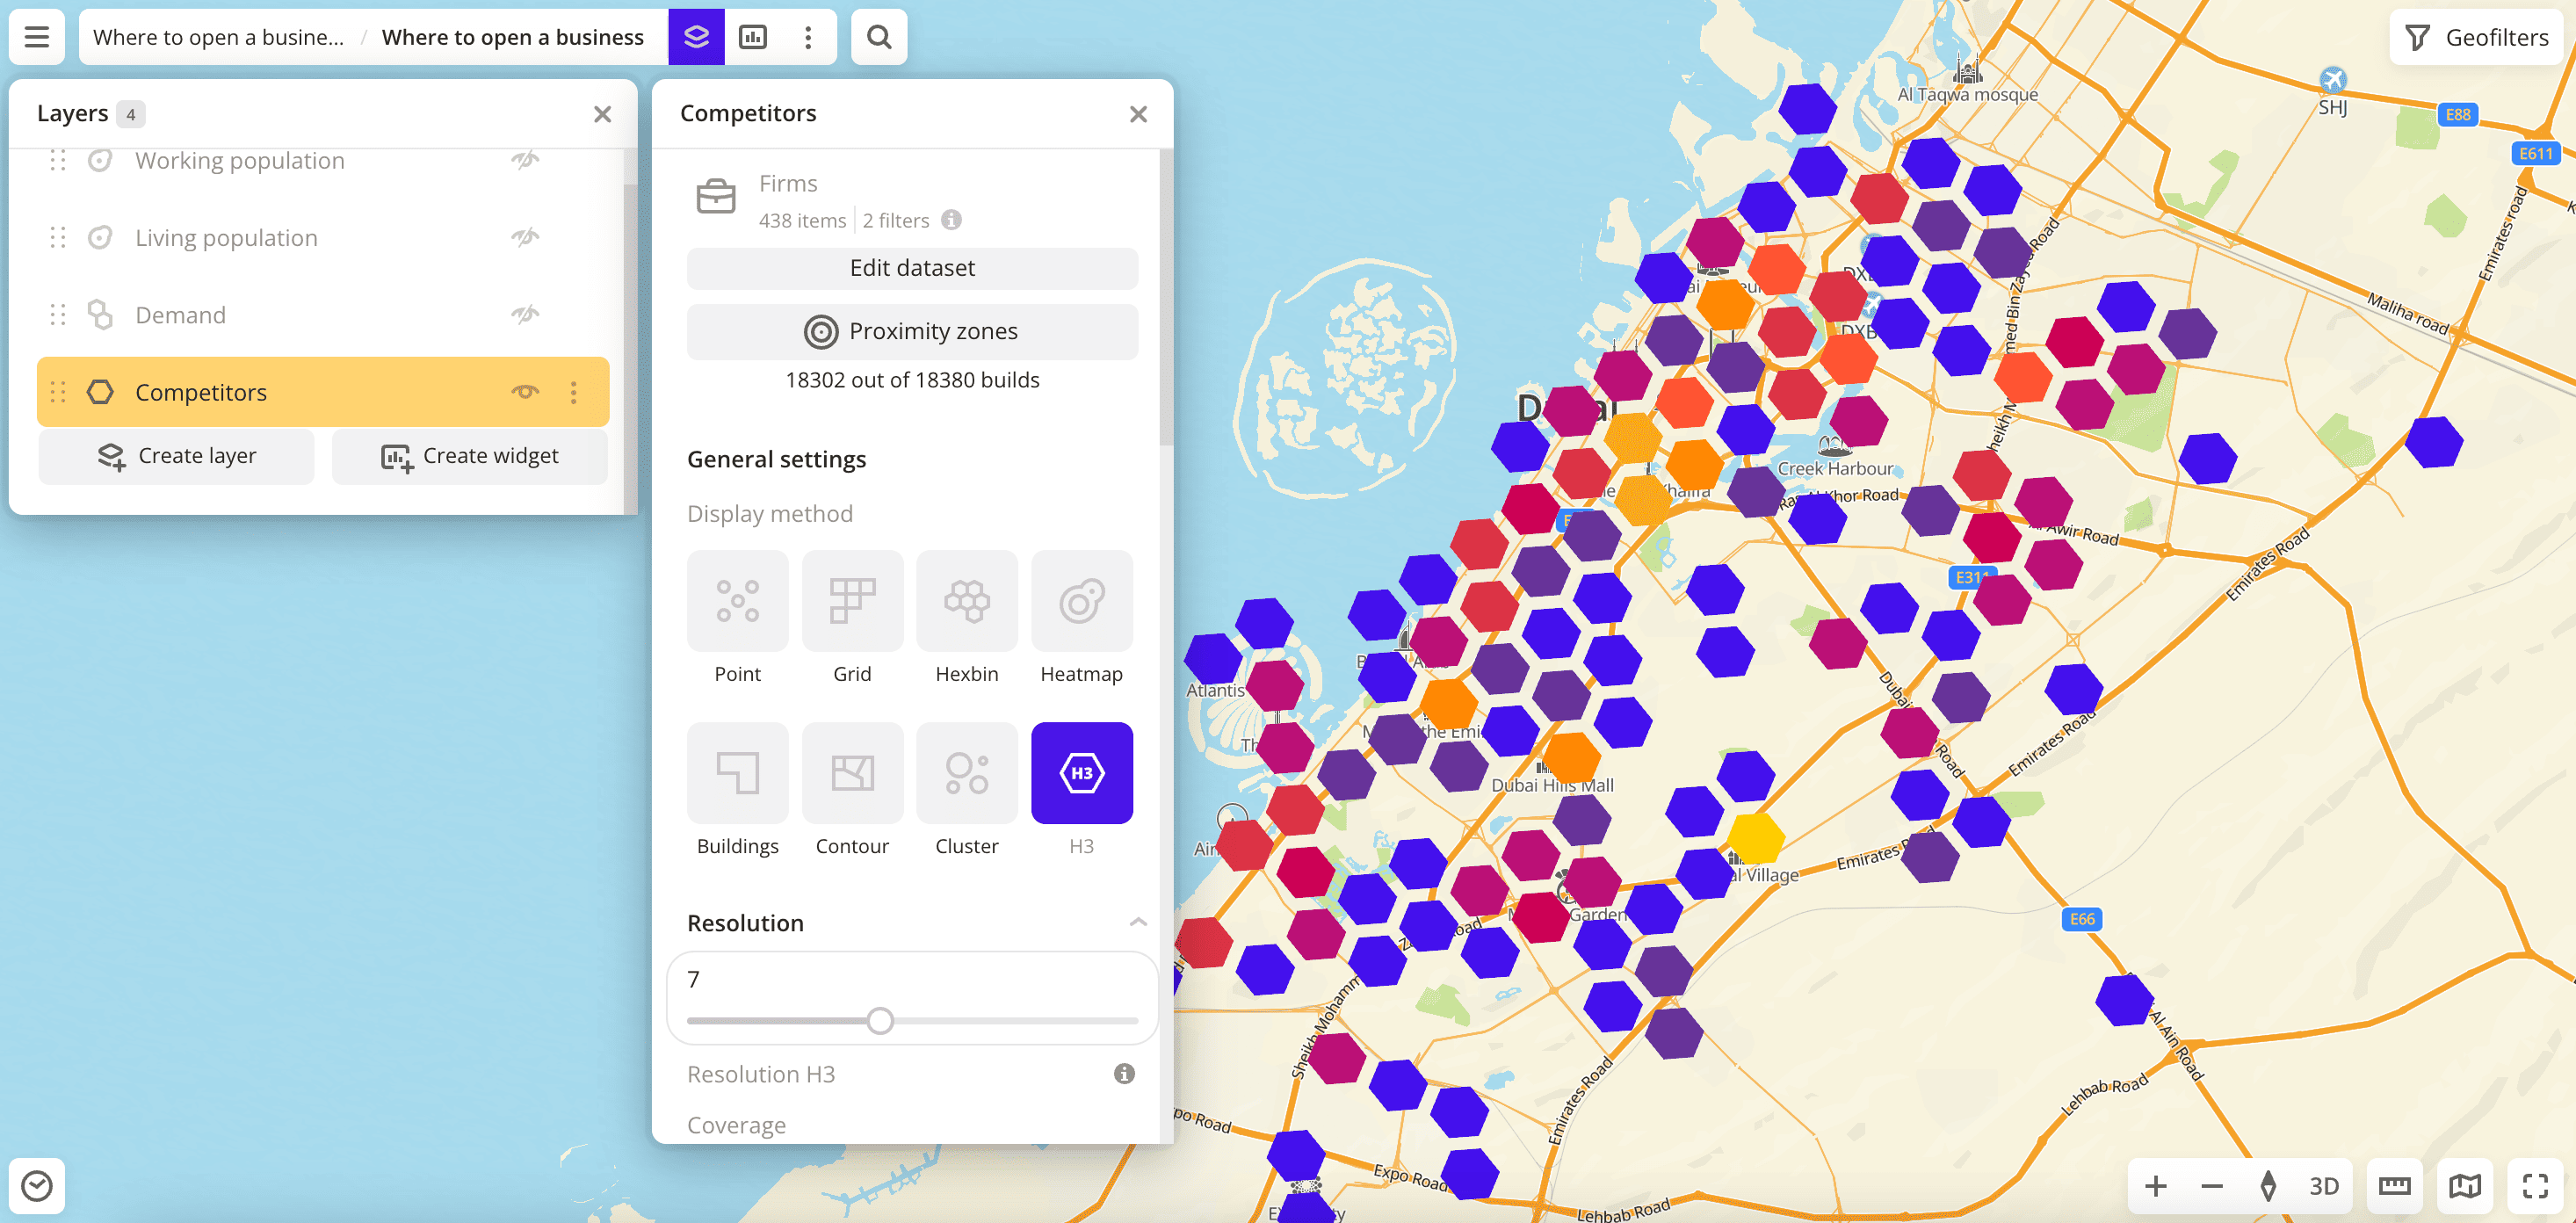Select the Living population layer

226,238
